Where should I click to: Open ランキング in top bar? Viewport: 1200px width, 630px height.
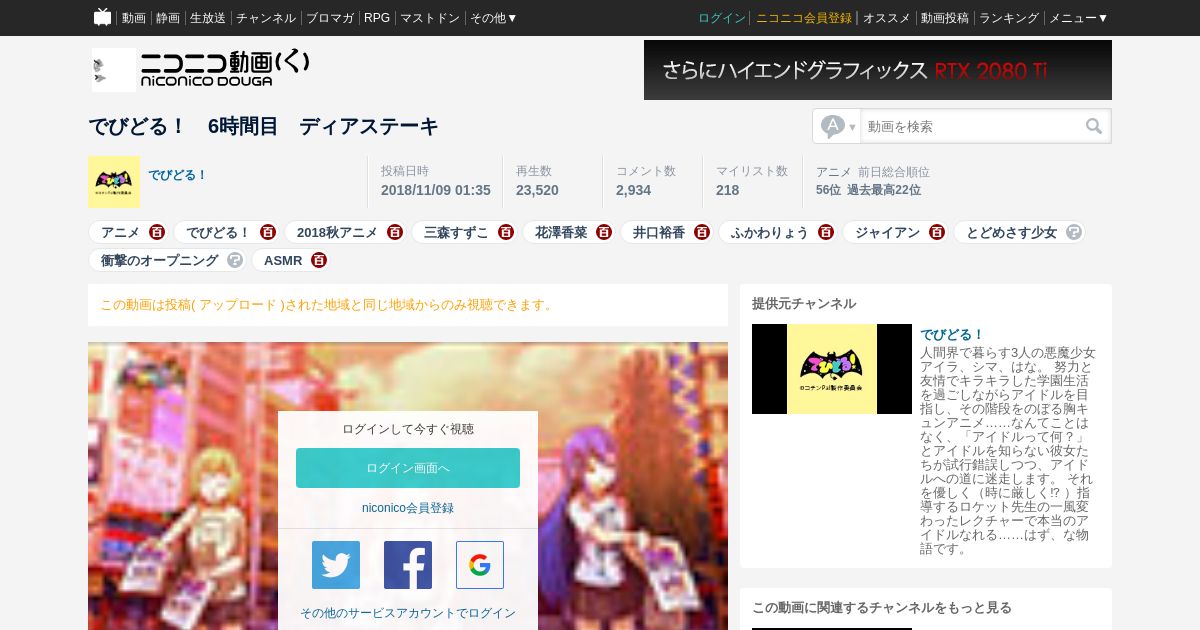pos(1009,18)
